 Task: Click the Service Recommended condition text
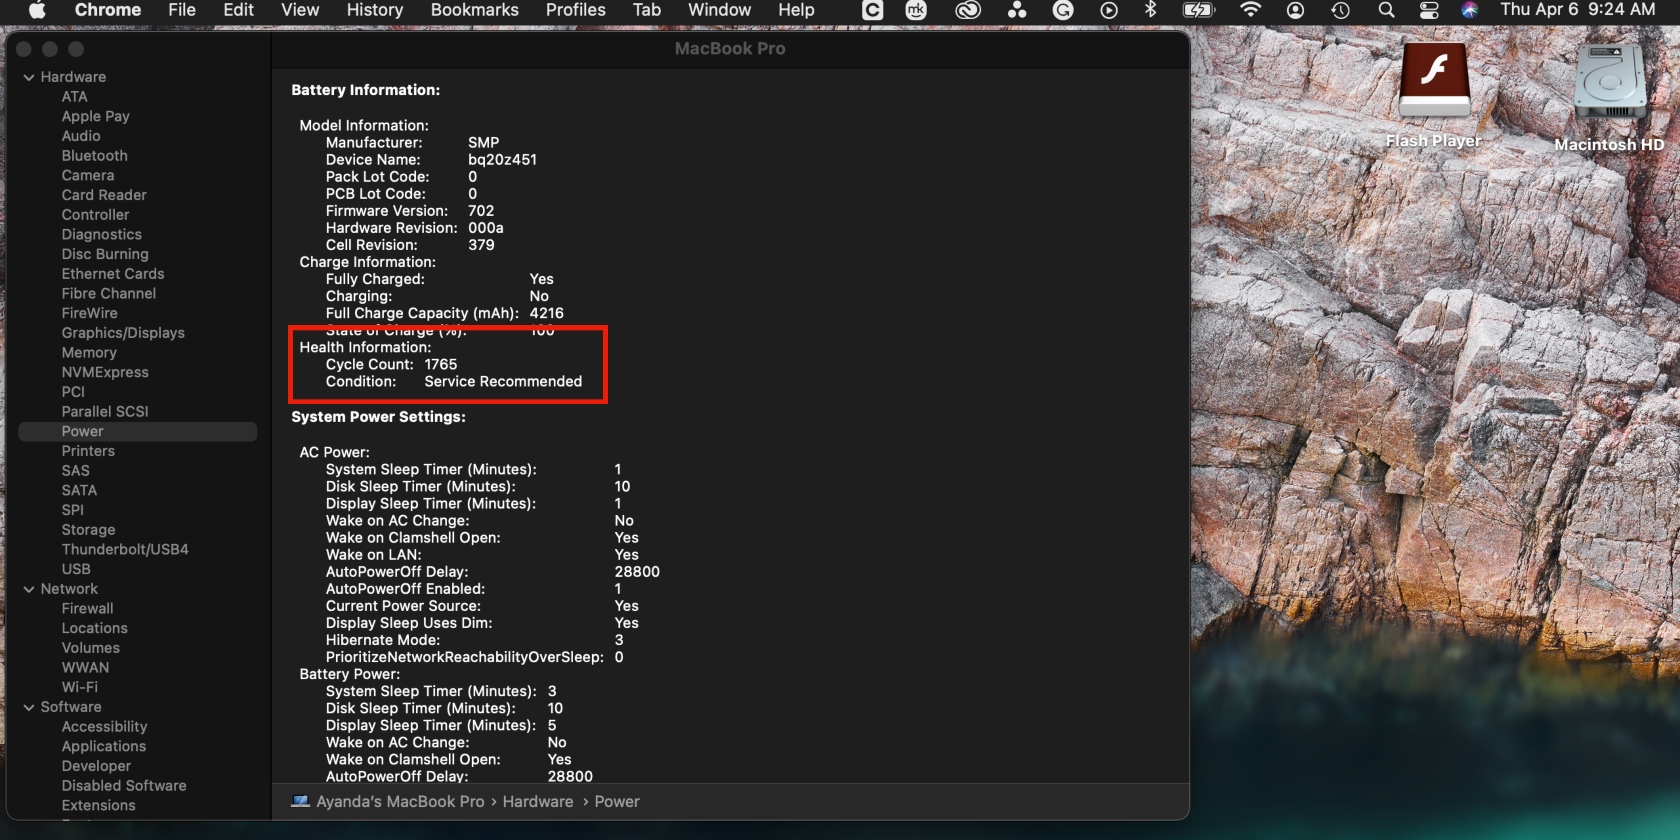(503, 382)
